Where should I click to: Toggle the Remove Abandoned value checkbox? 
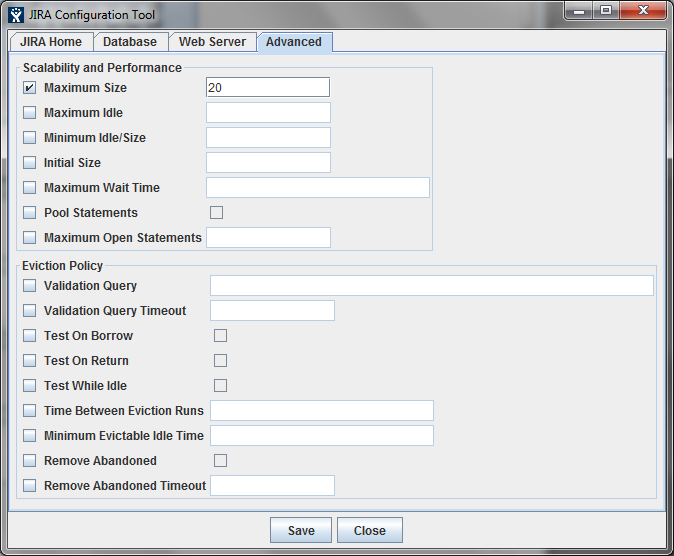[221, 461]
